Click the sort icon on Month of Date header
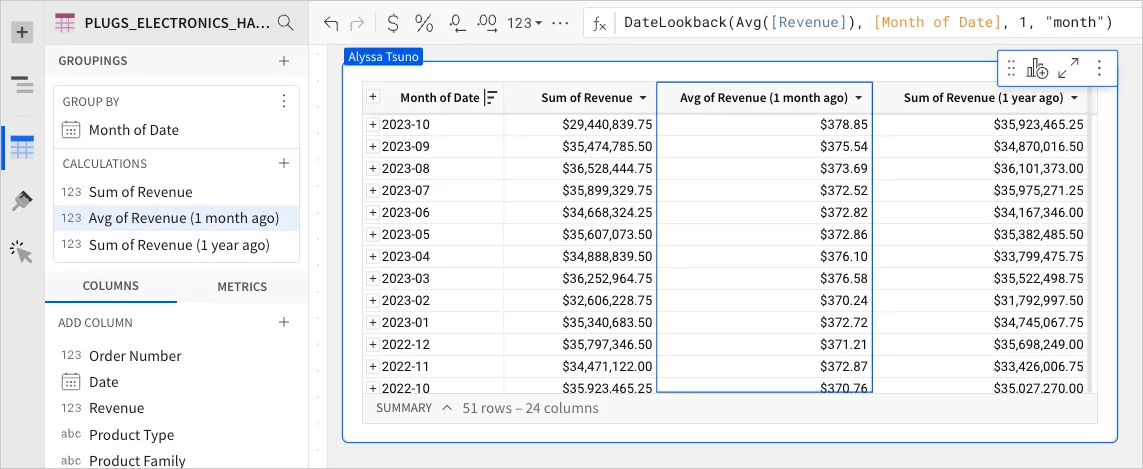Viewport: 1143px width, 469px height. (492, 97)
